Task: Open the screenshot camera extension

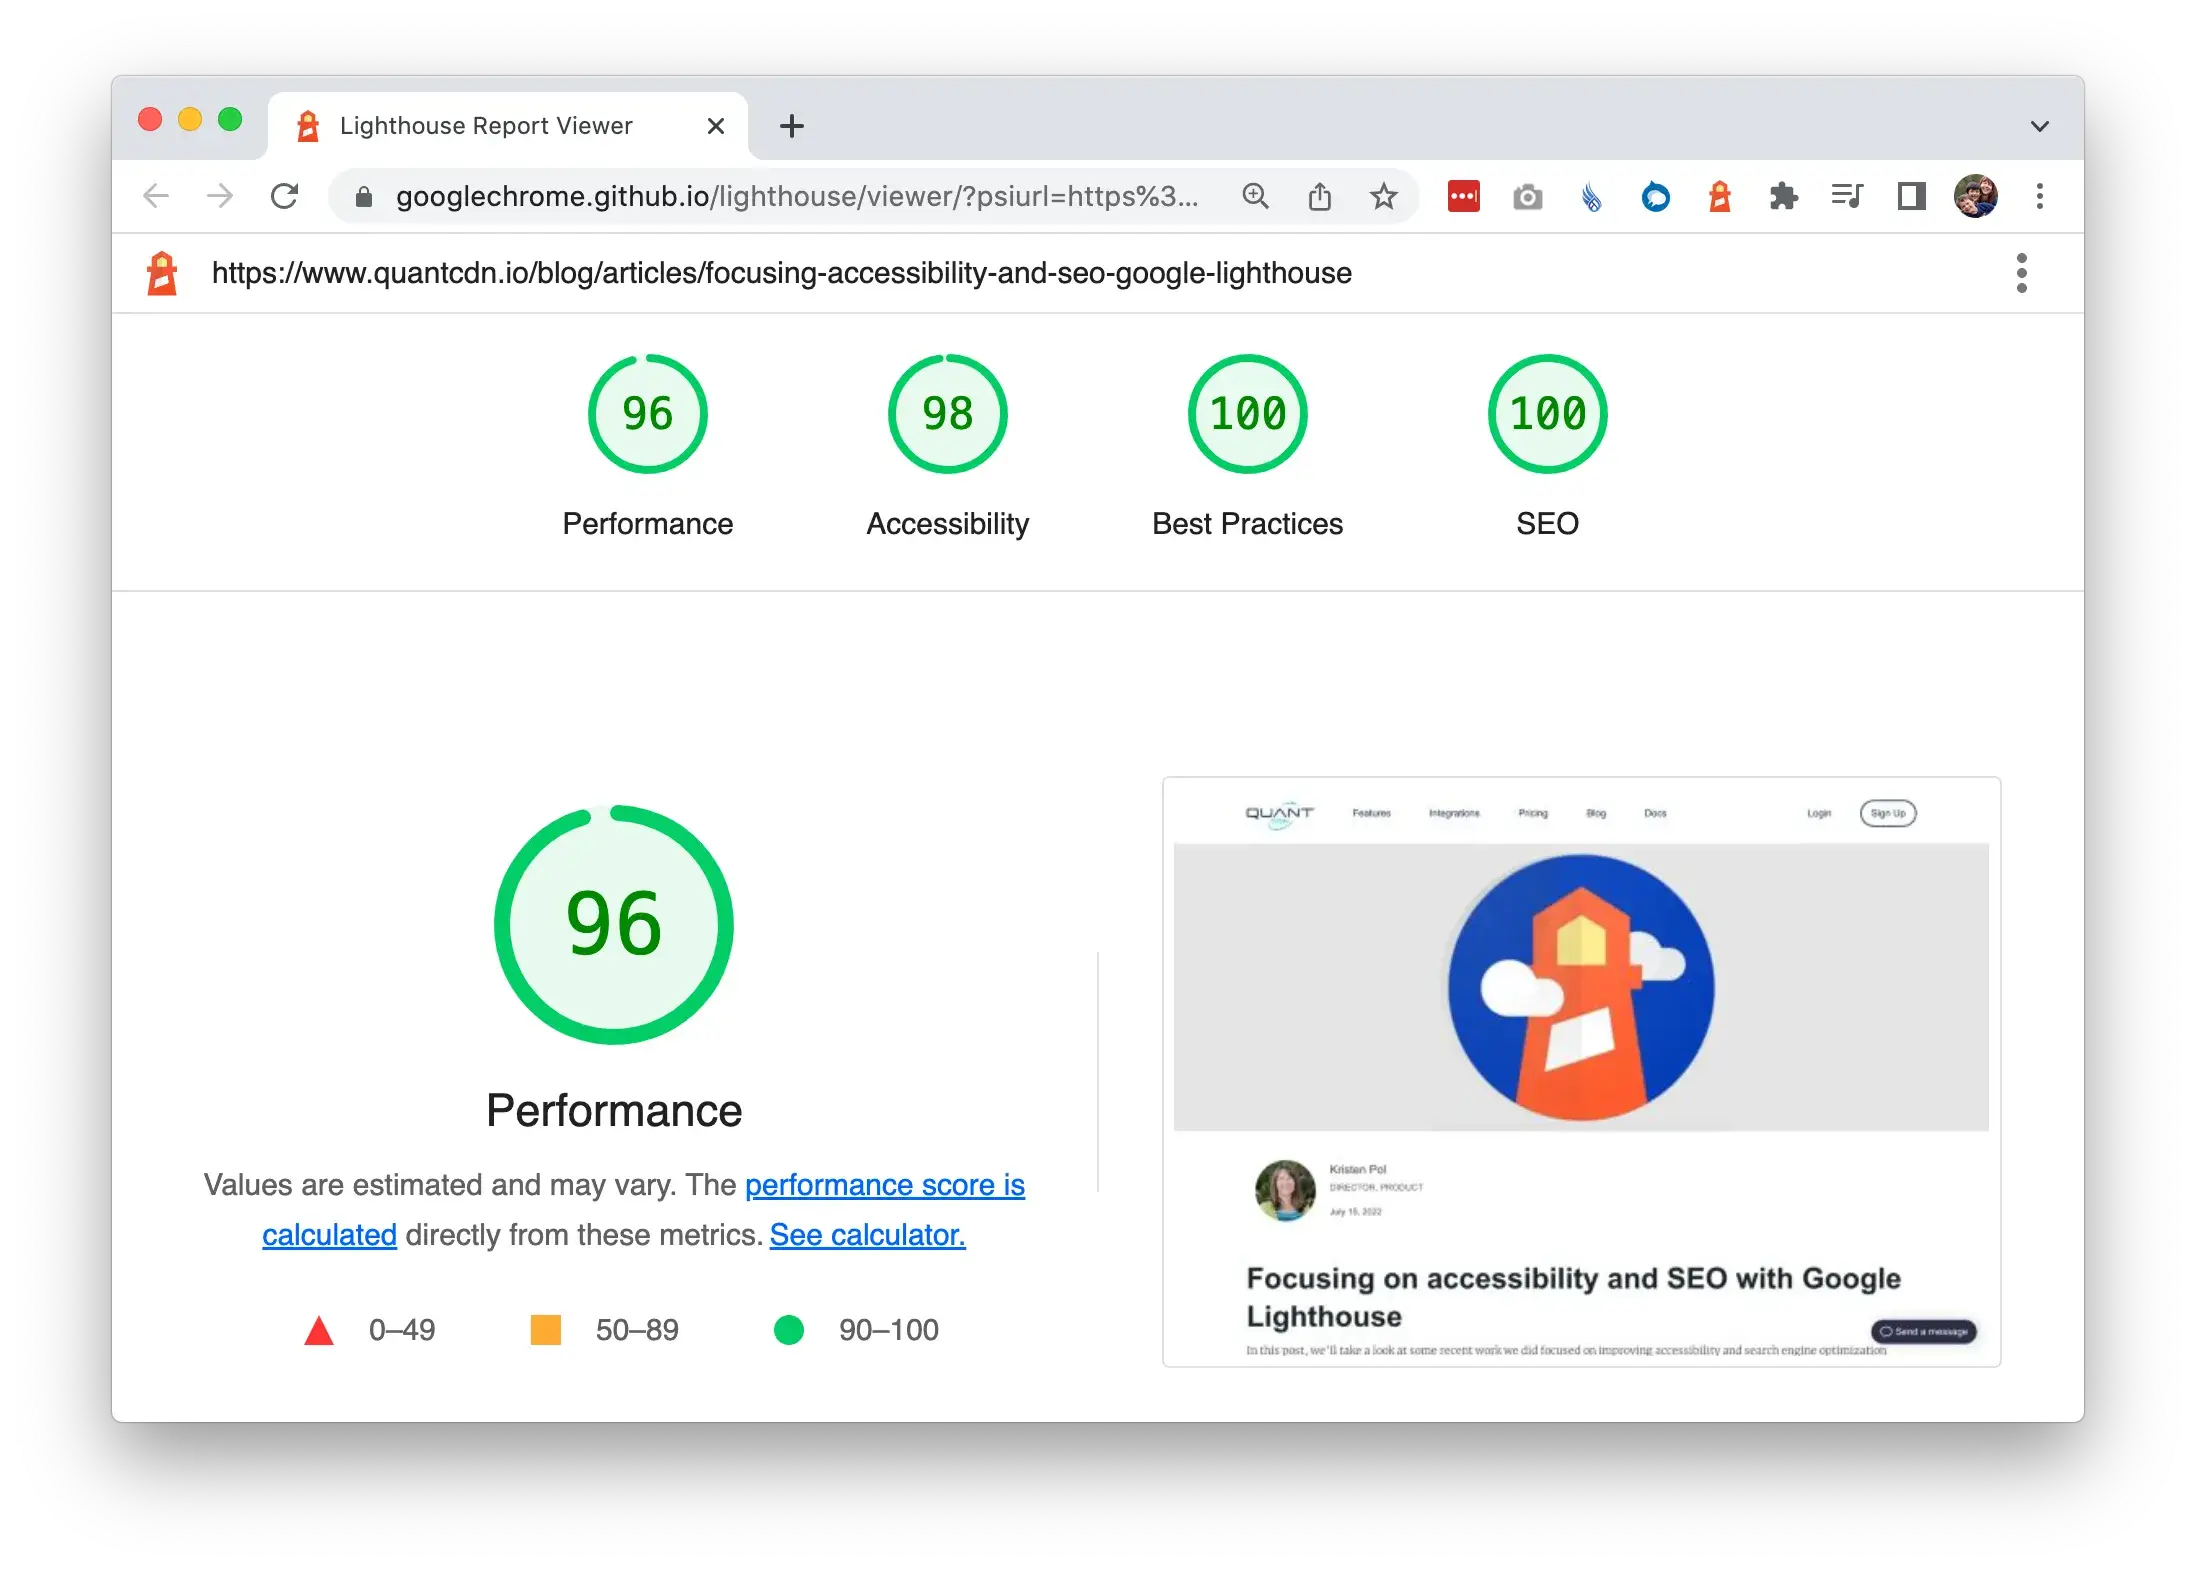Action: coord(1527,196)
